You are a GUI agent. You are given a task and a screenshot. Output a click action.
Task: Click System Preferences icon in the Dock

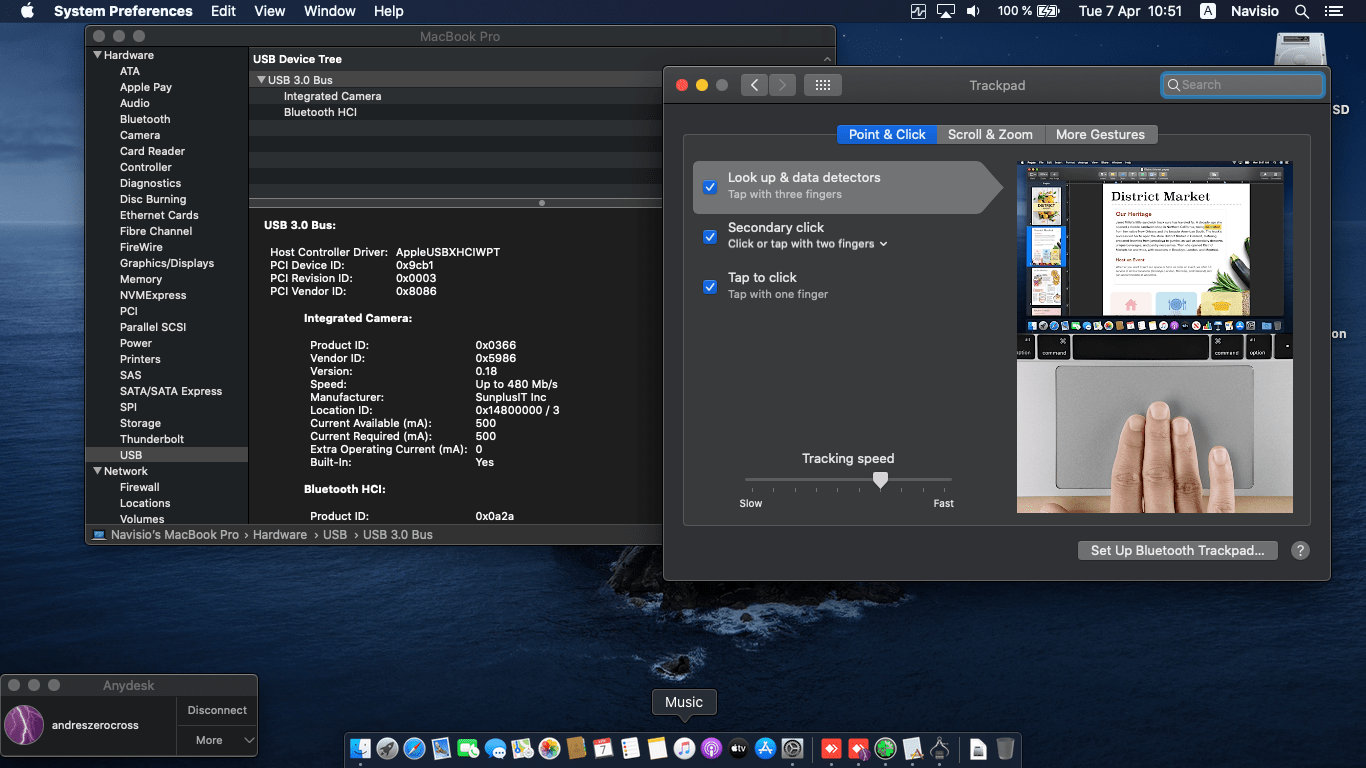793,748
